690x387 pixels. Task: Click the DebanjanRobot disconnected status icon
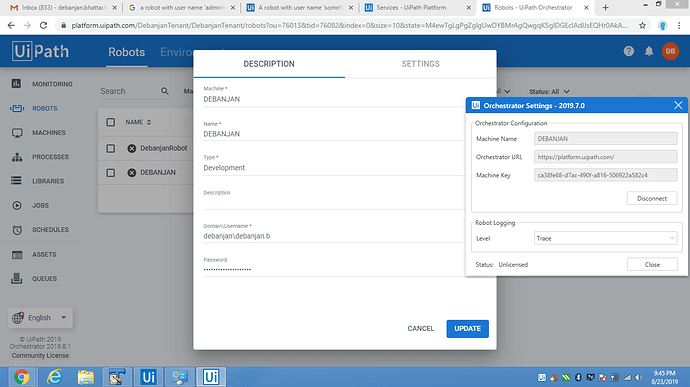tap(132, 148)
